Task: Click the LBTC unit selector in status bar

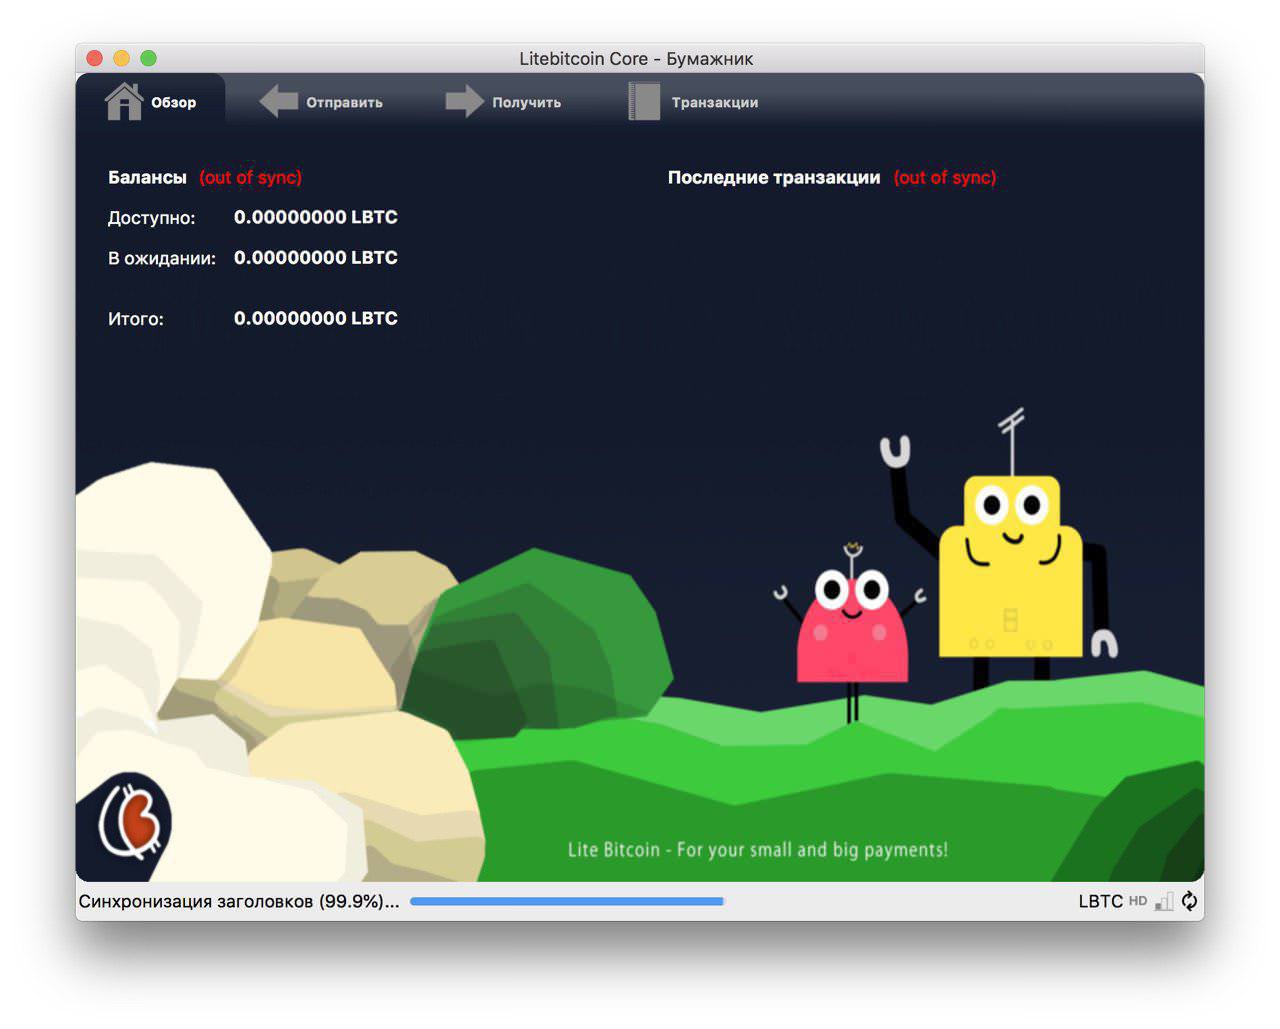Action: 1100,901
